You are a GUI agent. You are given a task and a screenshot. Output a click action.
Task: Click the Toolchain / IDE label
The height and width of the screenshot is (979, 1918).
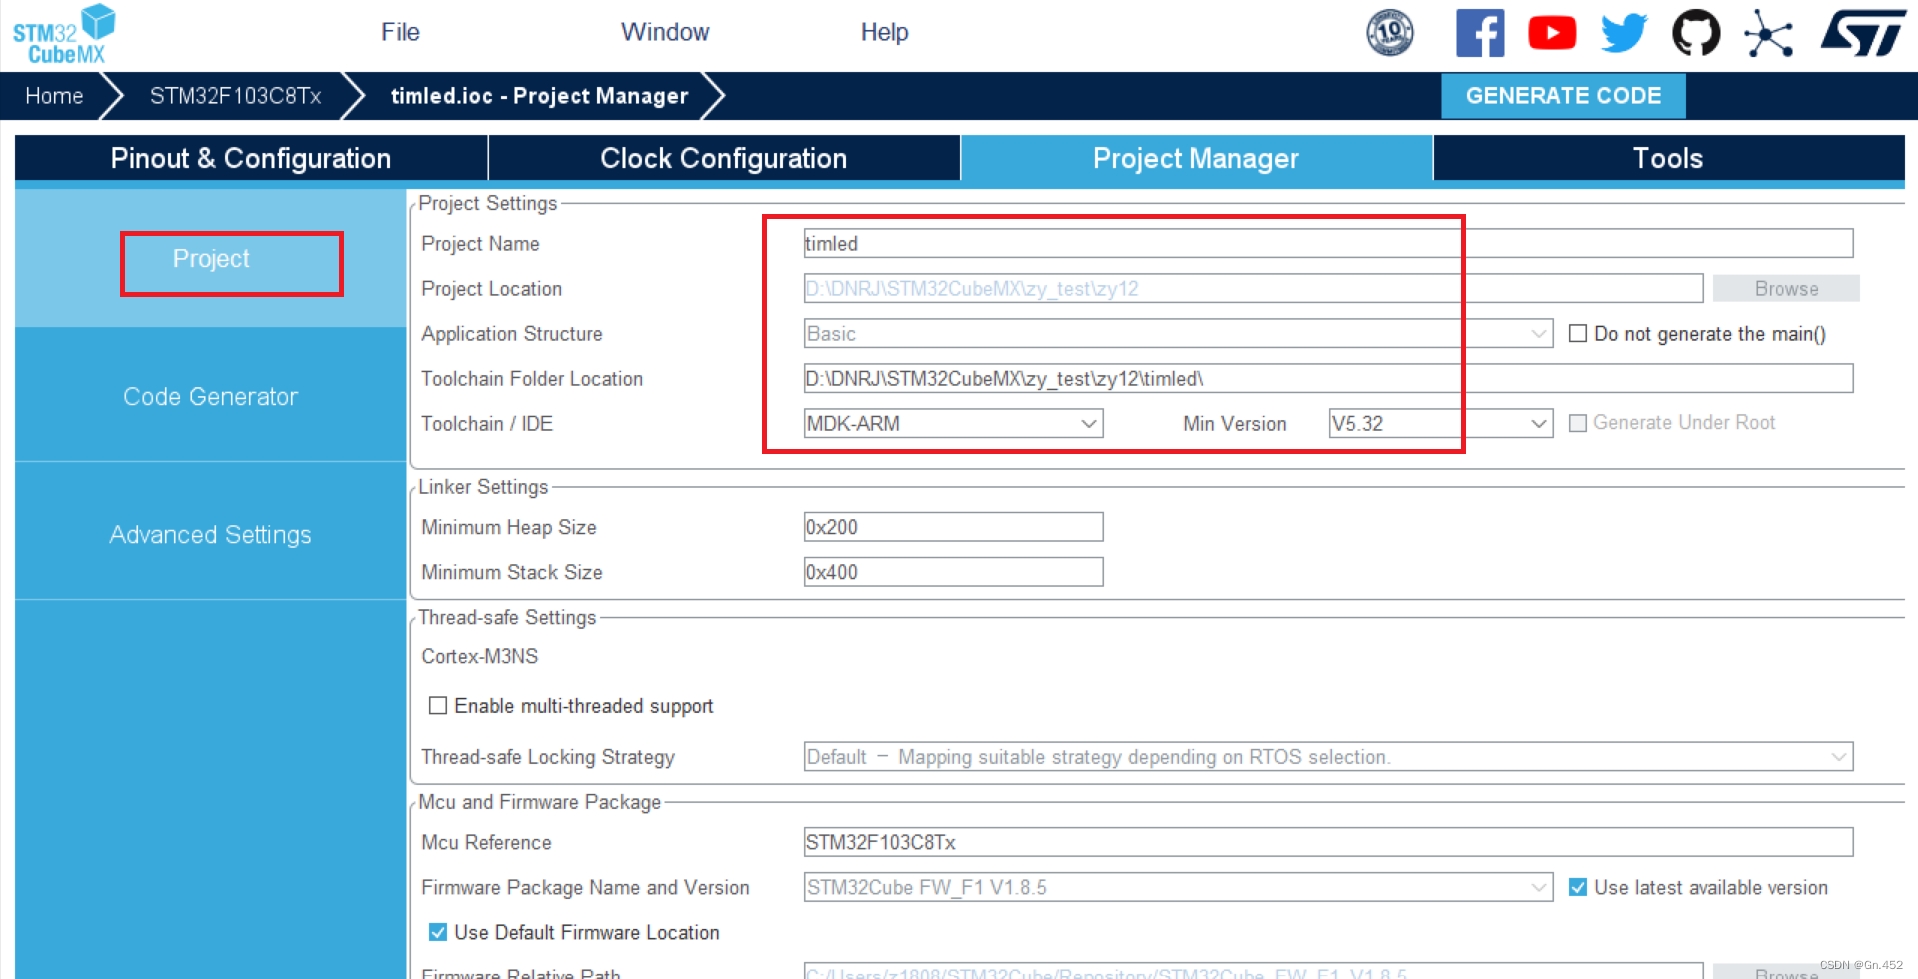(487, 423)
